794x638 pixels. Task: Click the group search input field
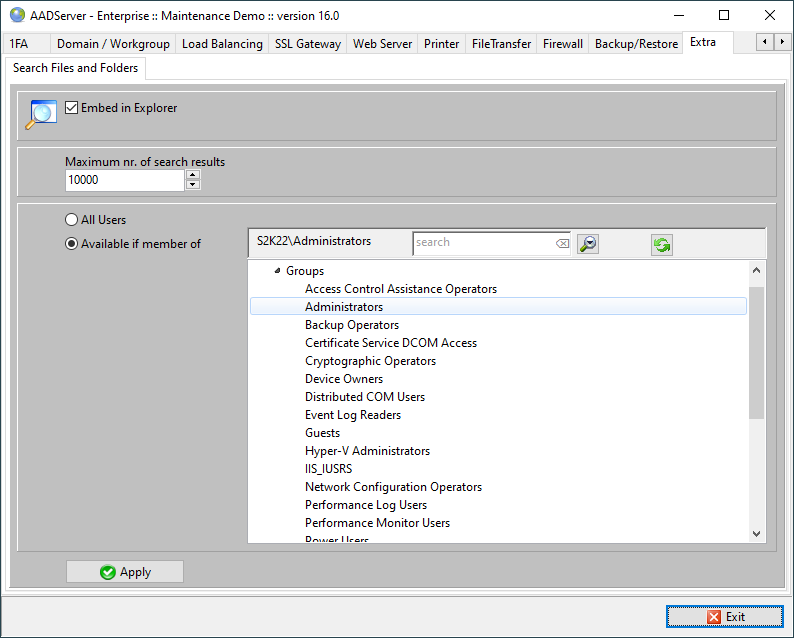pyautogui.click(x=482, y=243)
